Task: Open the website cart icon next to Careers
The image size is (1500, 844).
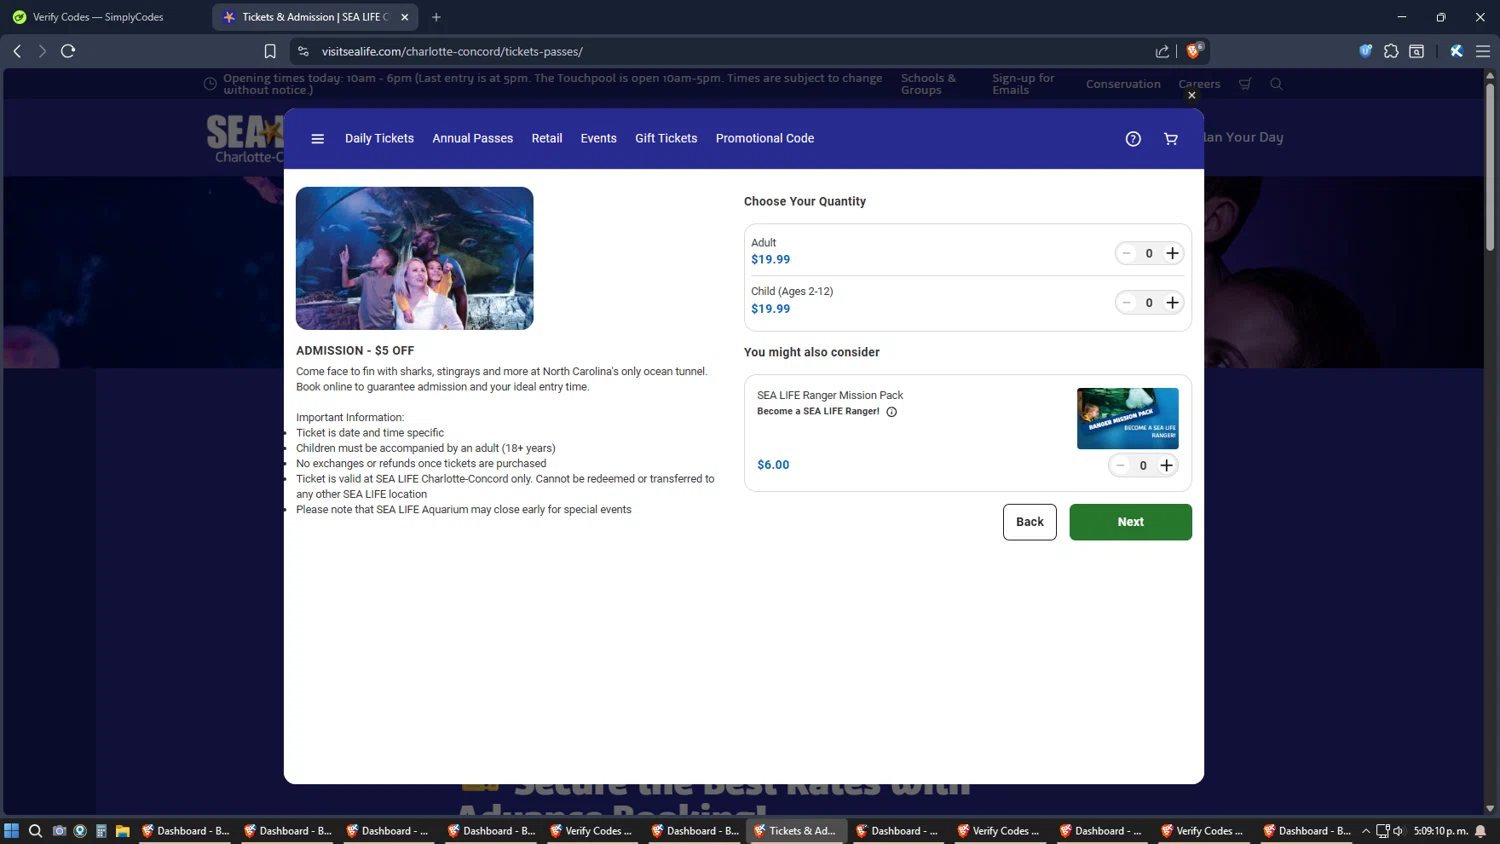Action: (1245, 84)
